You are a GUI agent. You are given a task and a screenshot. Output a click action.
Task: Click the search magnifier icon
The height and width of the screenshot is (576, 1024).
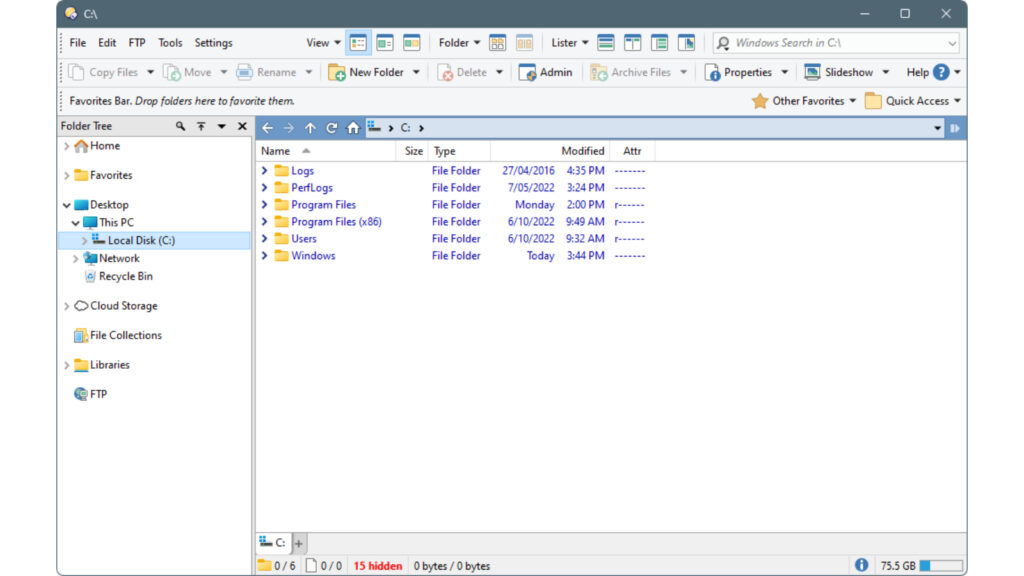click(723, 43)
